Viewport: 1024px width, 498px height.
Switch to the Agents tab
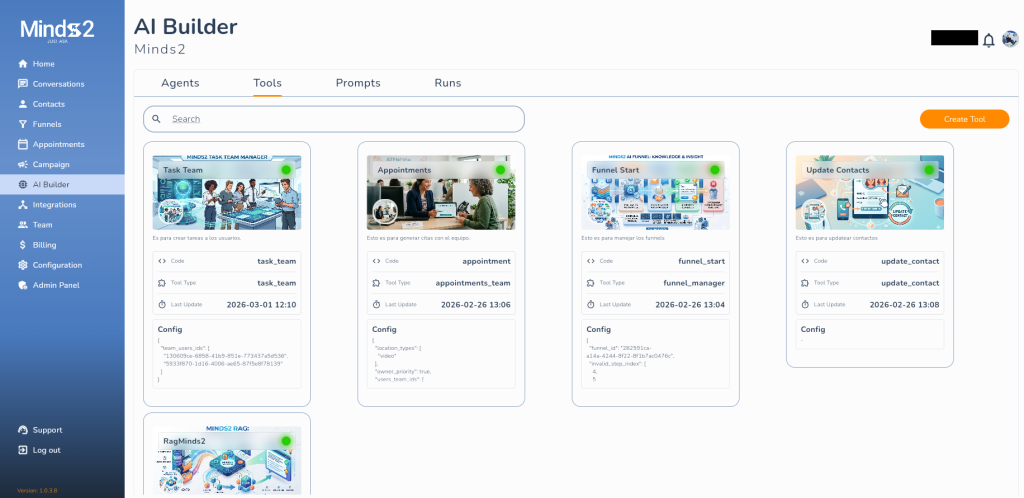pos(180,83)
